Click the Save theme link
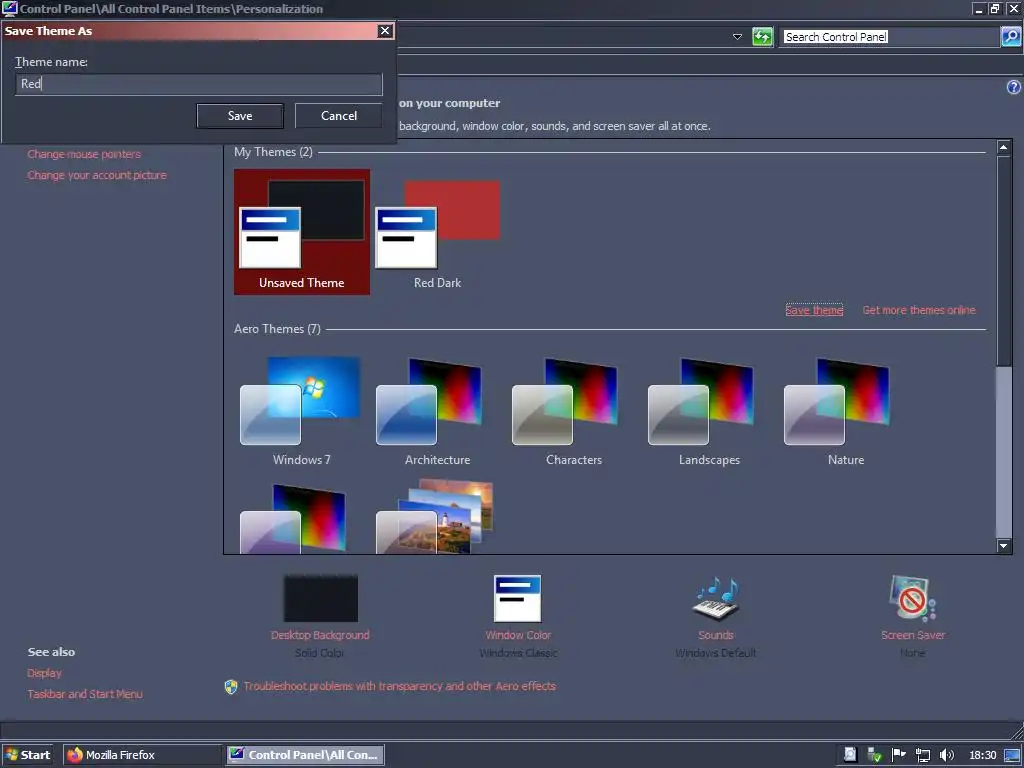Screen dimensions: 1024x768 point(814,310)
